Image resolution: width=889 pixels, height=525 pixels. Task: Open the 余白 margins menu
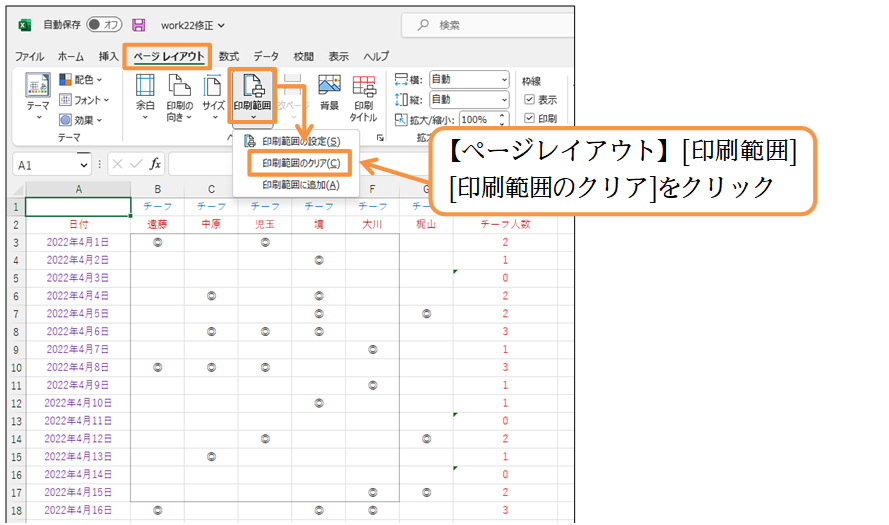click(x=145, y=96)
